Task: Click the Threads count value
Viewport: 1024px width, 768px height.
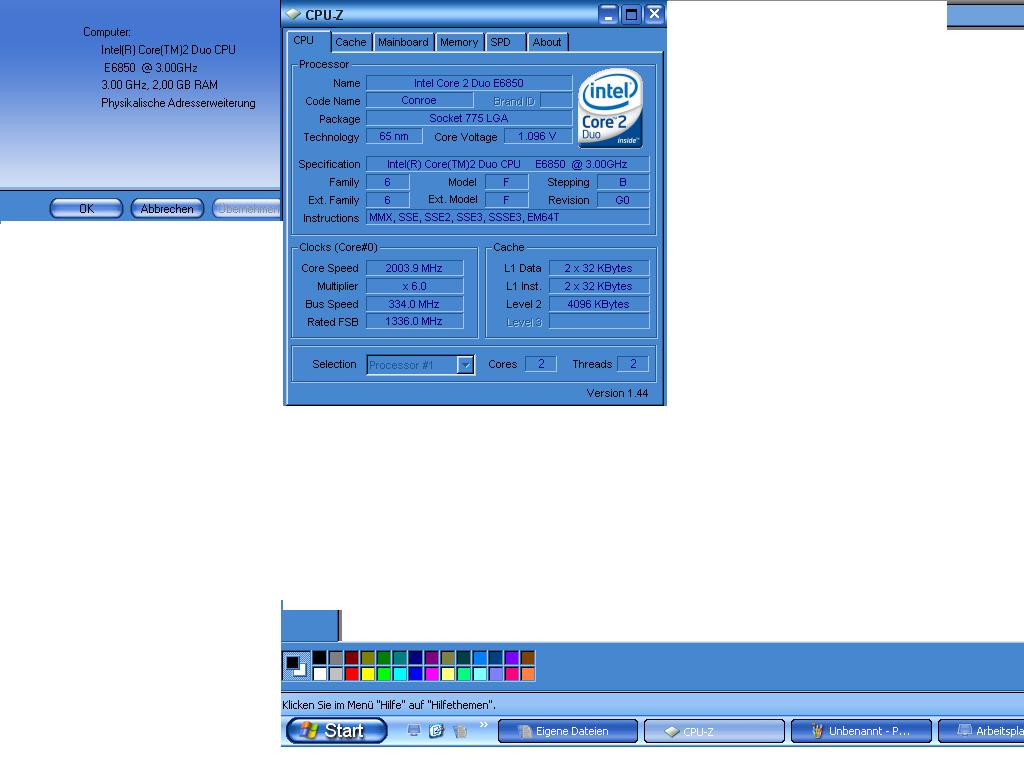Action: 633,364
